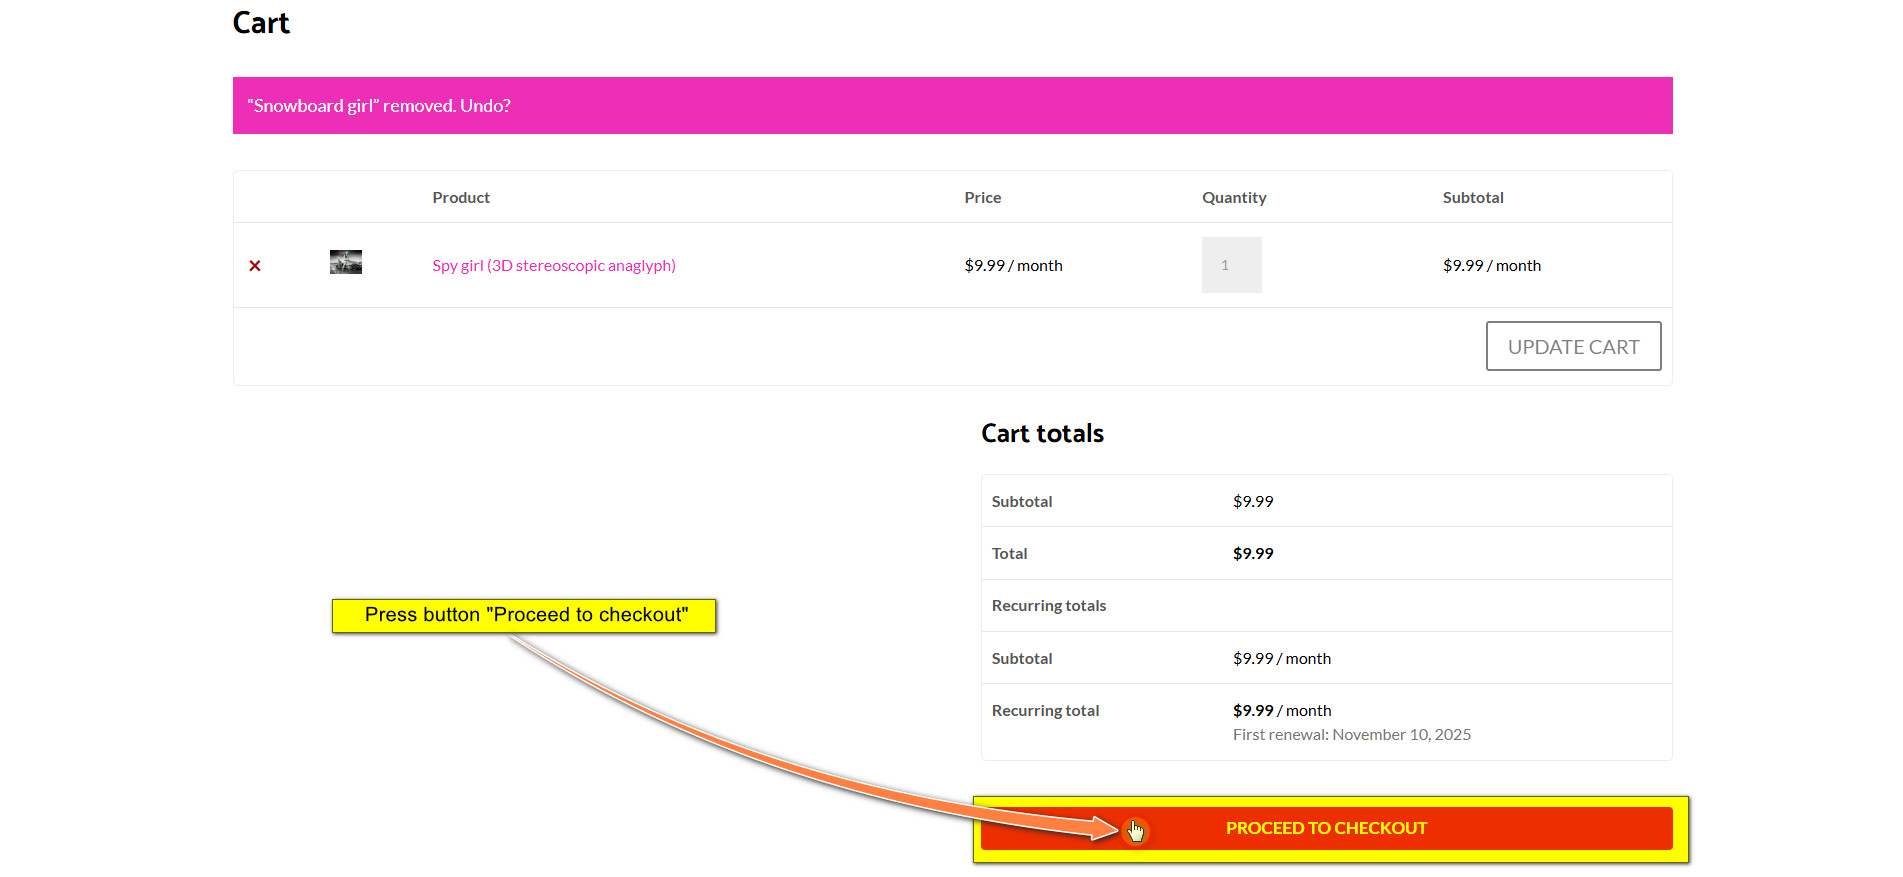The width and height of the screenshot is (1903, 877).
Task: Click the hand cursor icon on checkout button
Action: pyautogui.click(x=1136, y=831)
